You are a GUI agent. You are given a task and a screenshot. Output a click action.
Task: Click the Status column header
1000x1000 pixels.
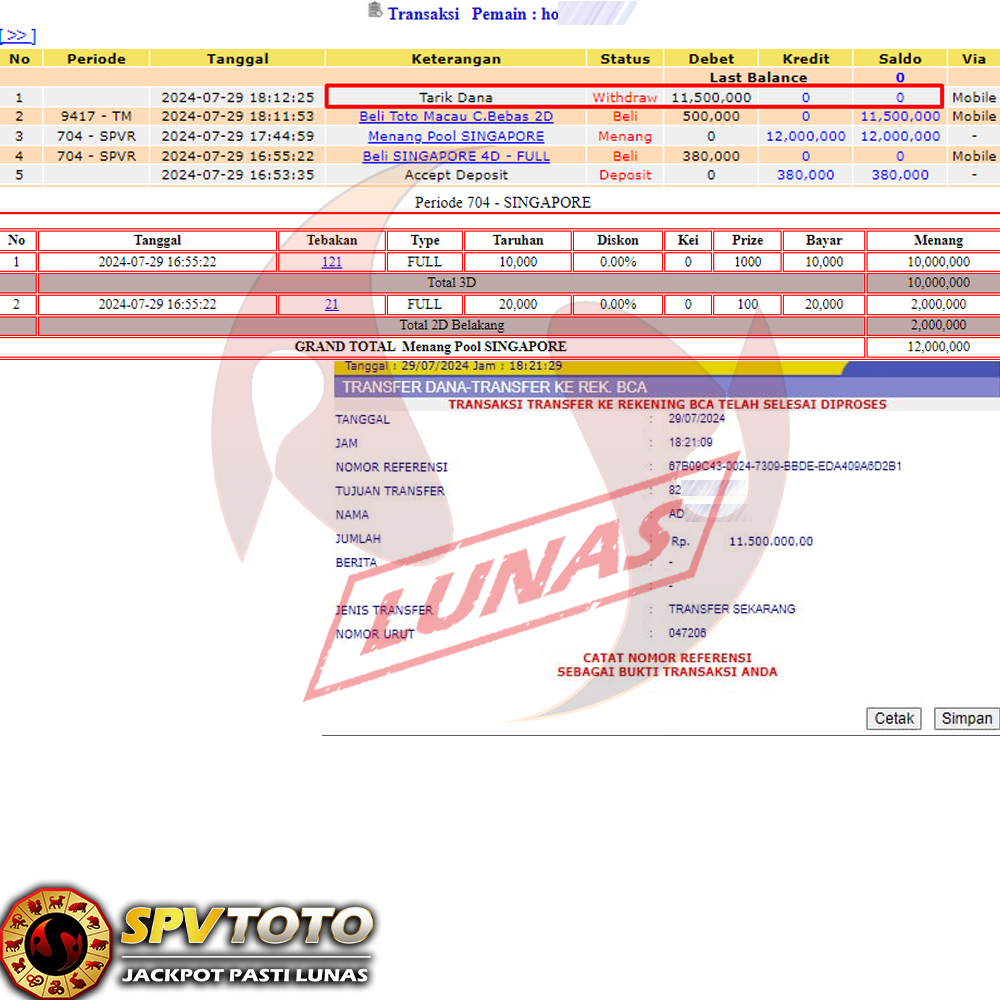click(625, 59)
